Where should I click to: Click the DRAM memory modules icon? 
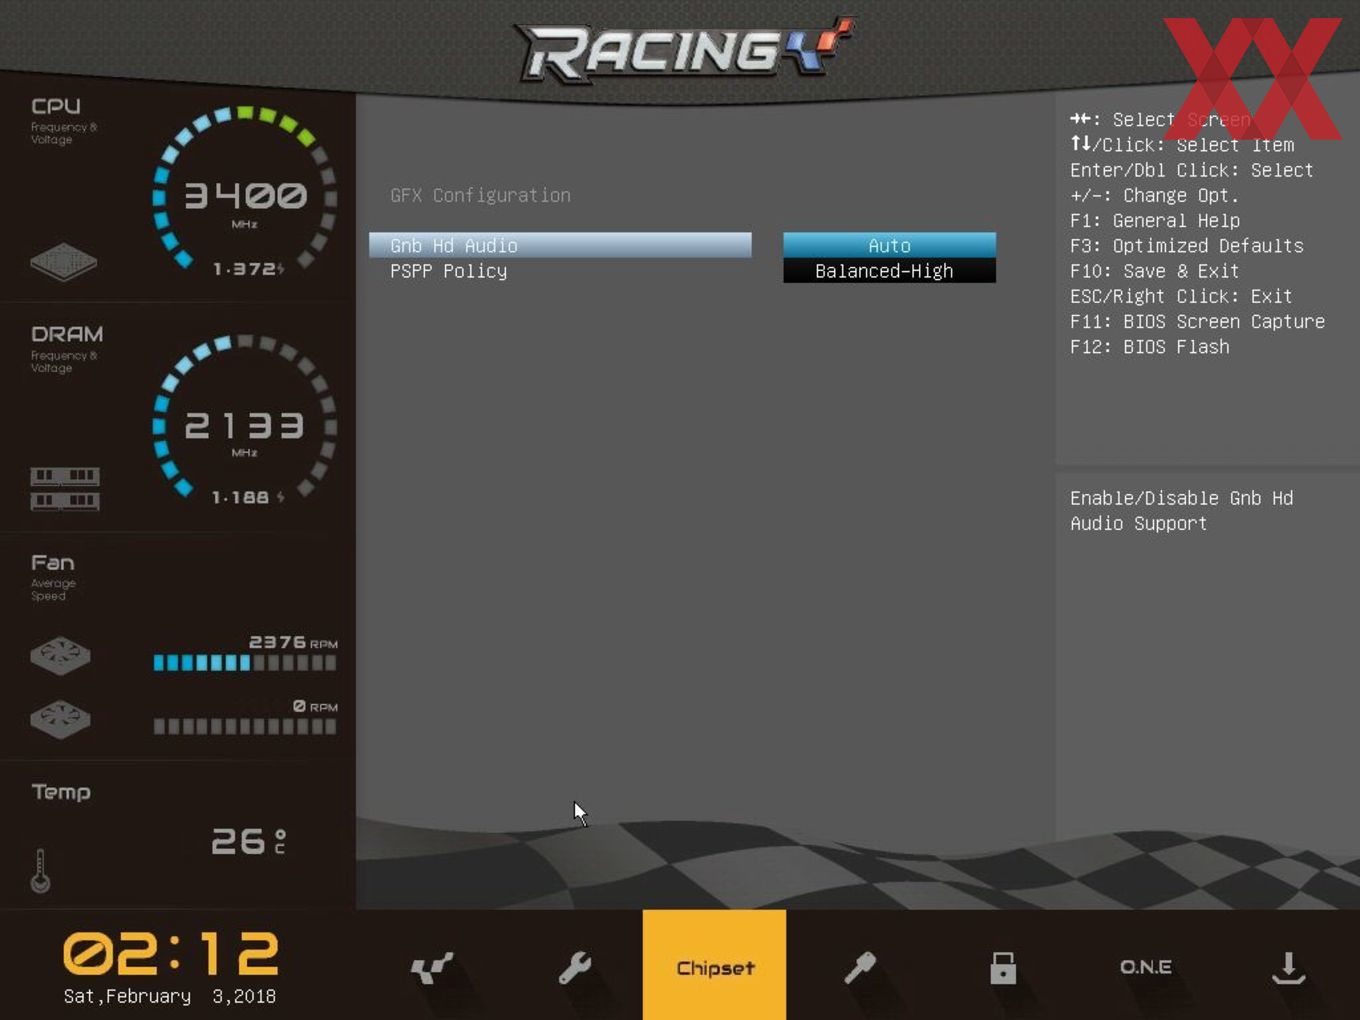click(x=65, y=488)
